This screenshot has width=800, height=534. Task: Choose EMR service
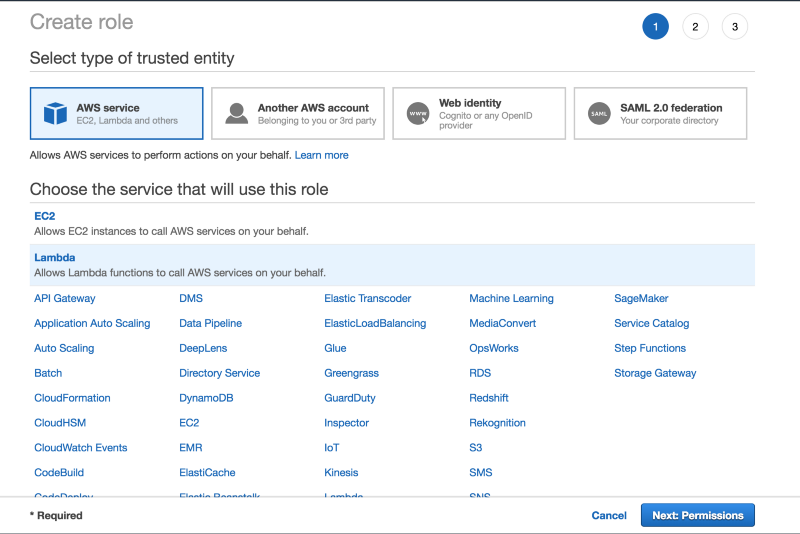191,448
